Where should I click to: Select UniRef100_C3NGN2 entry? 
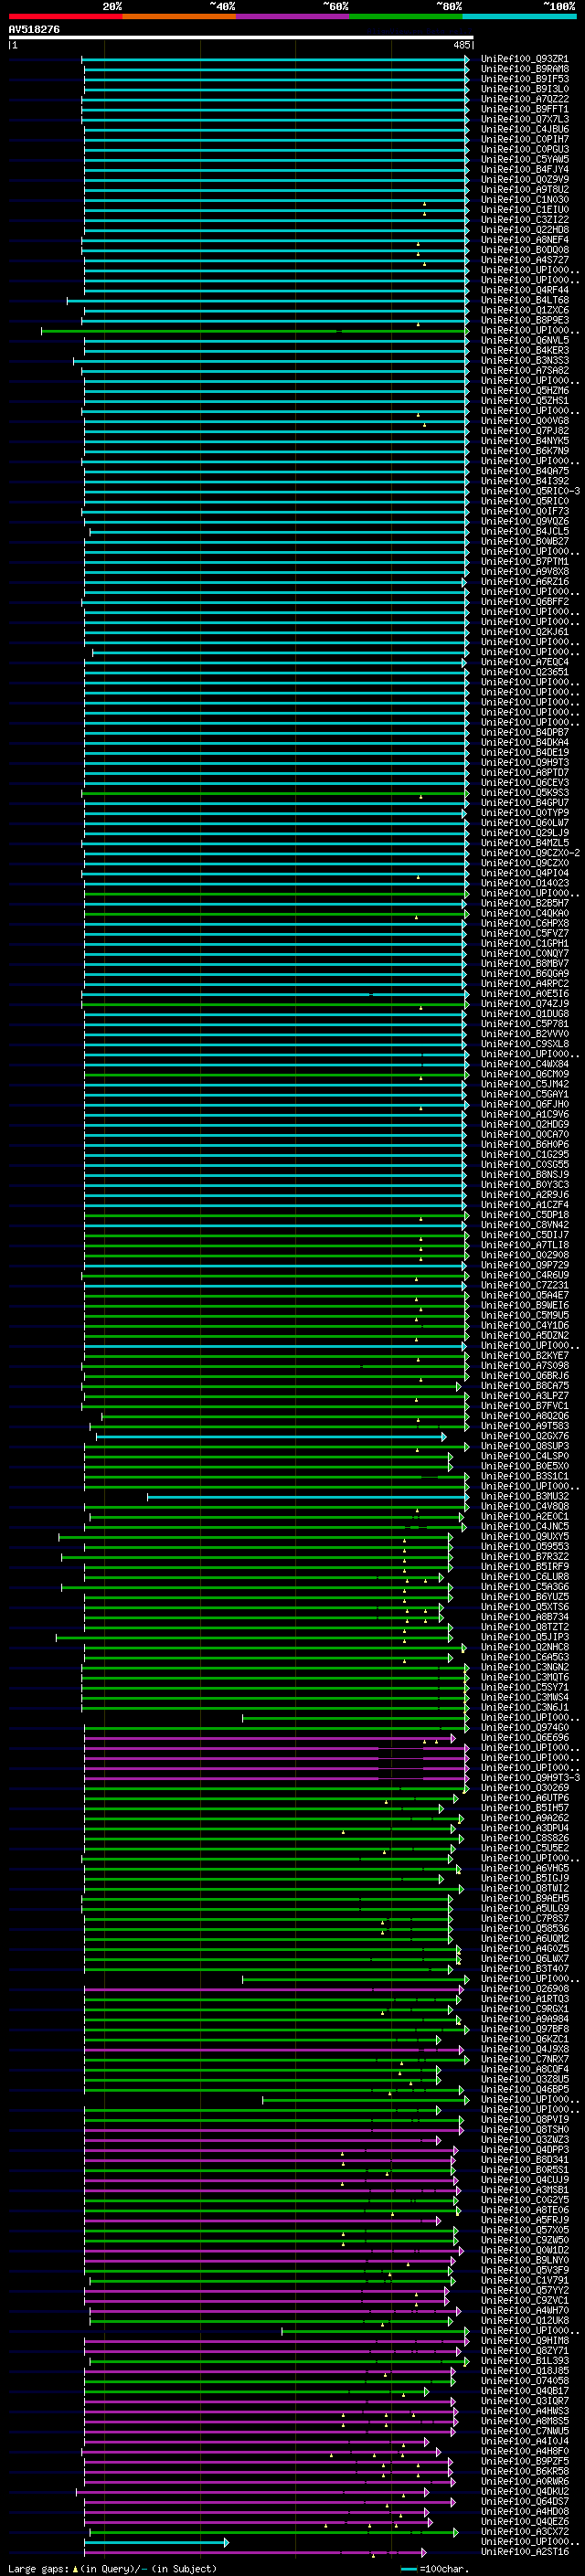[524, 1668]
